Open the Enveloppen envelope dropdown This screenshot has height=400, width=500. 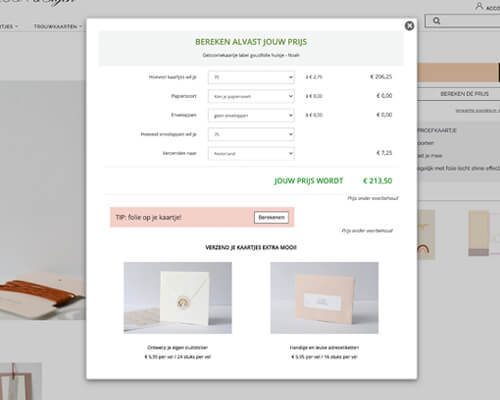point(251,115)
